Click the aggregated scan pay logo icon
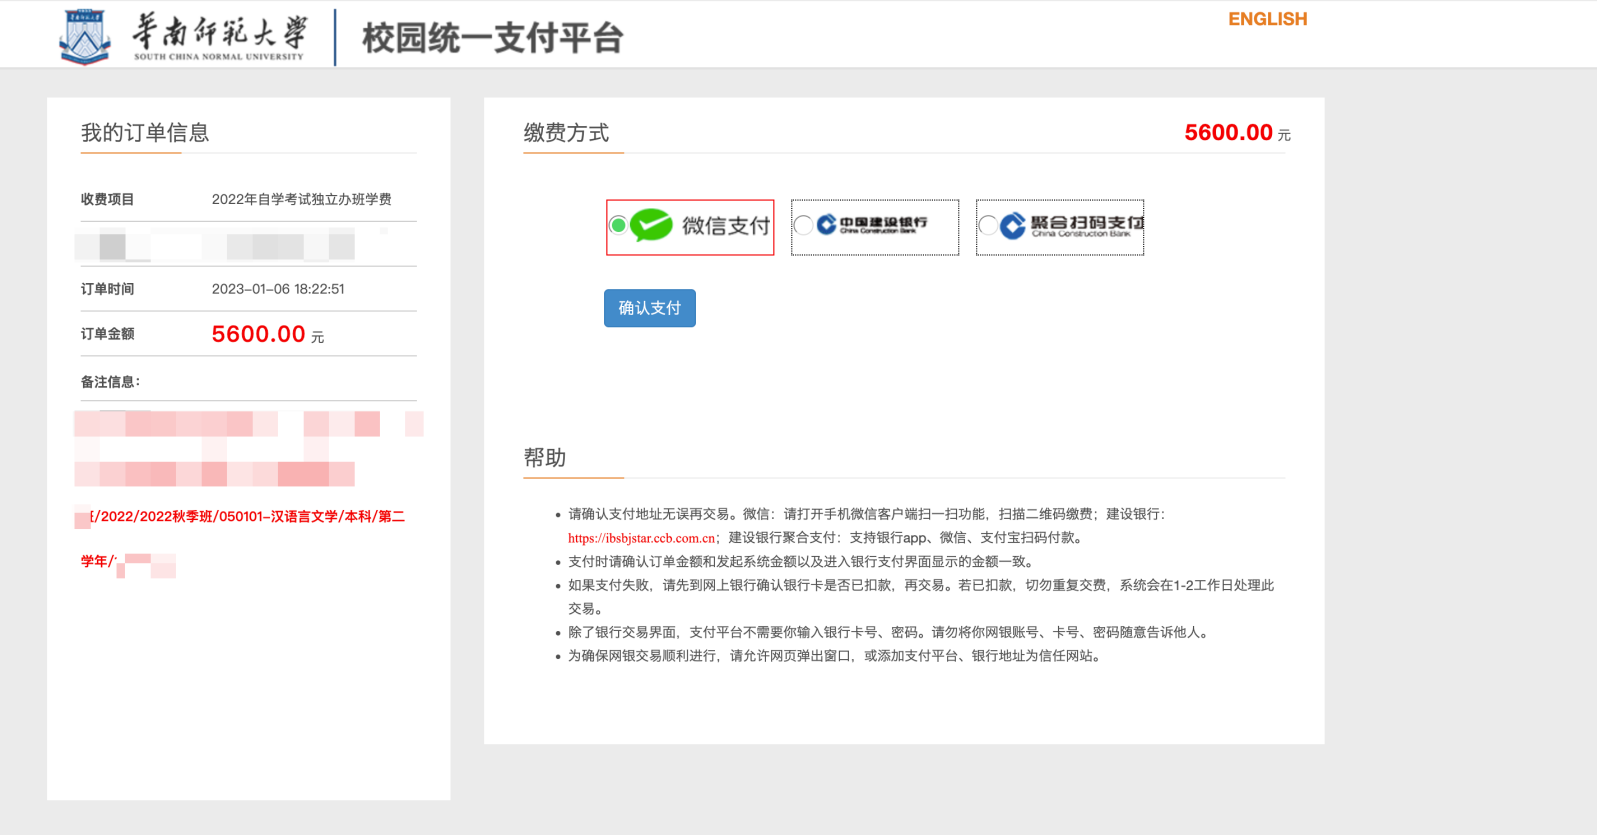The height and width of the screenshot is (835, 1597). tap(1012, 226)
